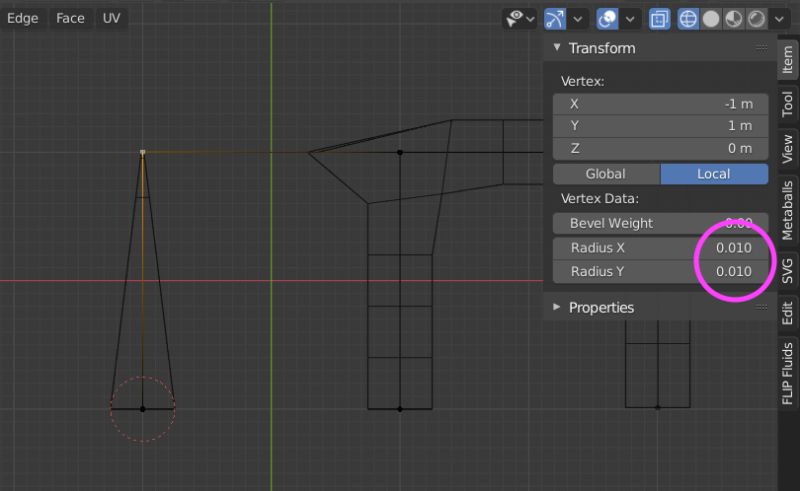Image resolution: width=800 pixels, height=491 pixels.
Task: Select Rendered viewport shading
Action: tap(757, 19)
